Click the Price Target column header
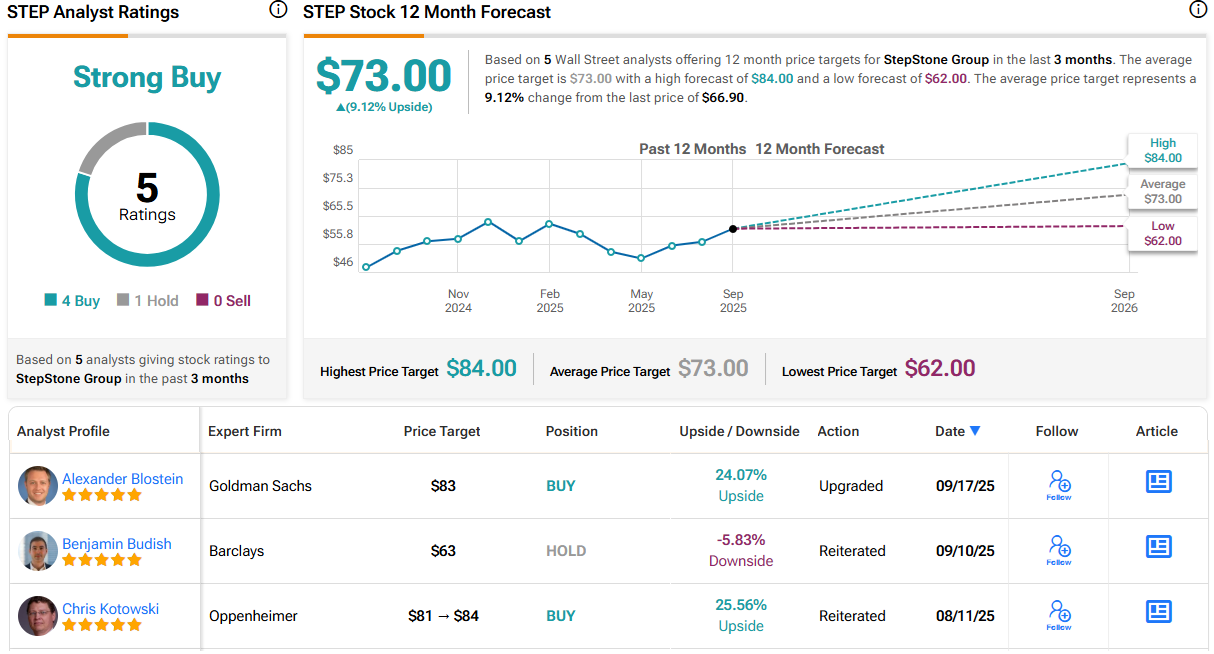The image size is (1214, 654). (442, 431)
